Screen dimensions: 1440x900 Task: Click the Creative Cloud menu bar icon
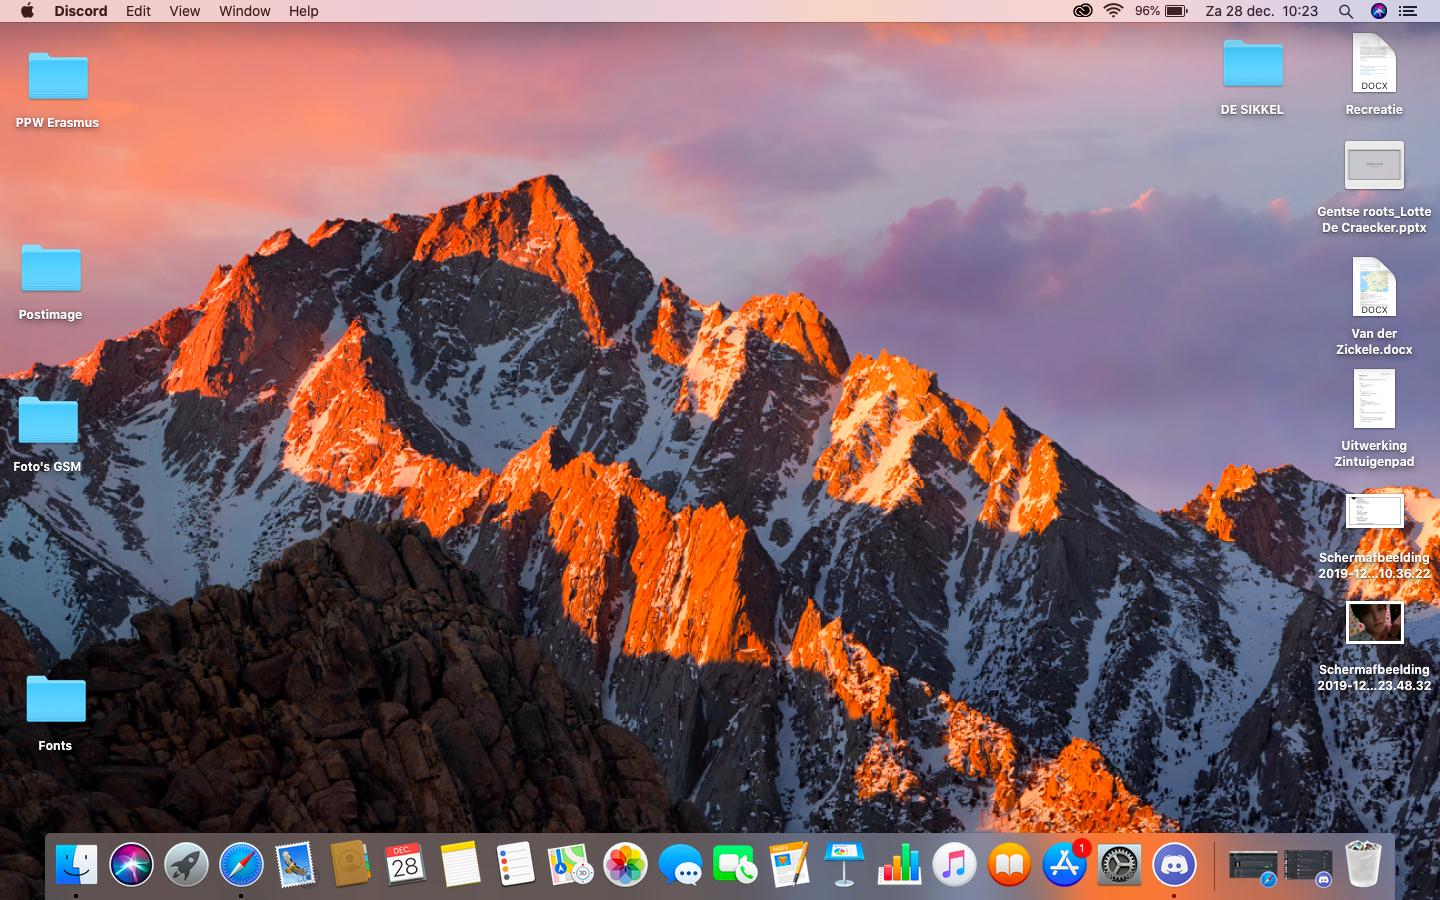1082,11
